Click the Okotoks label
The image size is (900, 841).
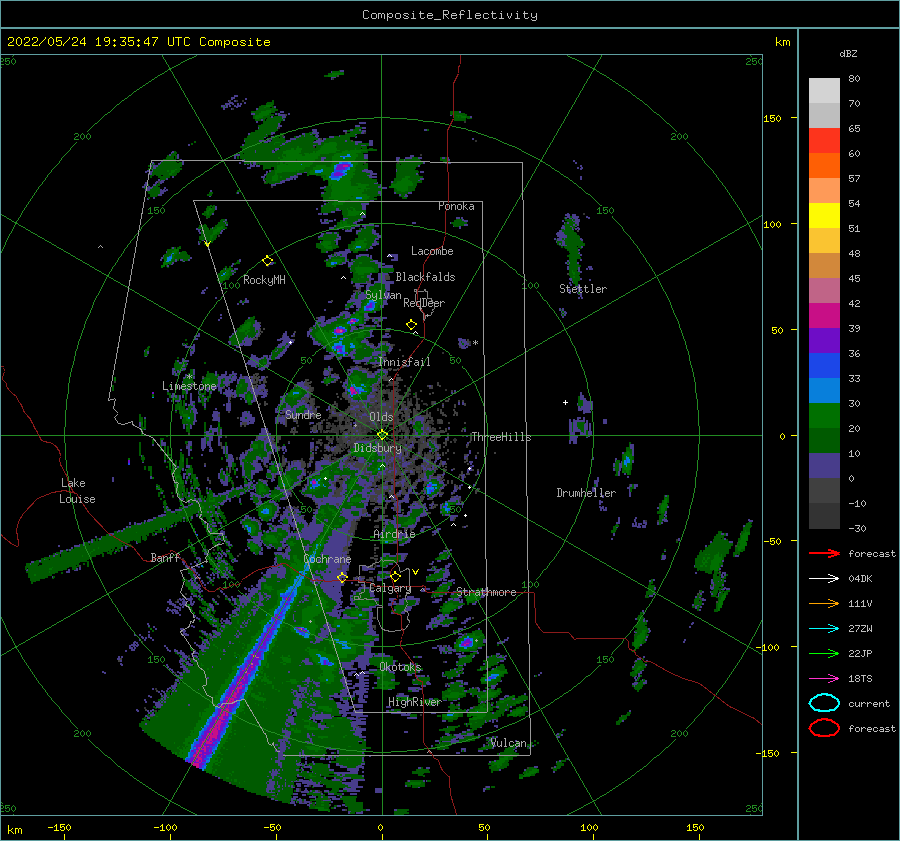[x=400, y=666]
